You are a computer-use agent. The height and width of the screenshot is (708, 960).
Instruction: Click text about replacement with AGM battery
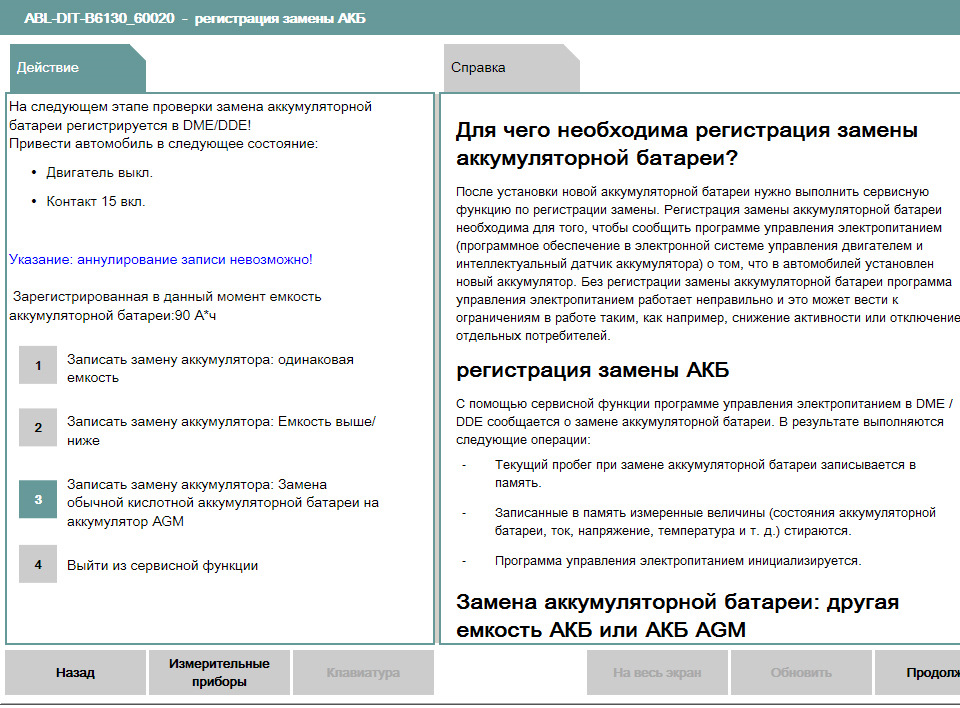pos(223,503)
